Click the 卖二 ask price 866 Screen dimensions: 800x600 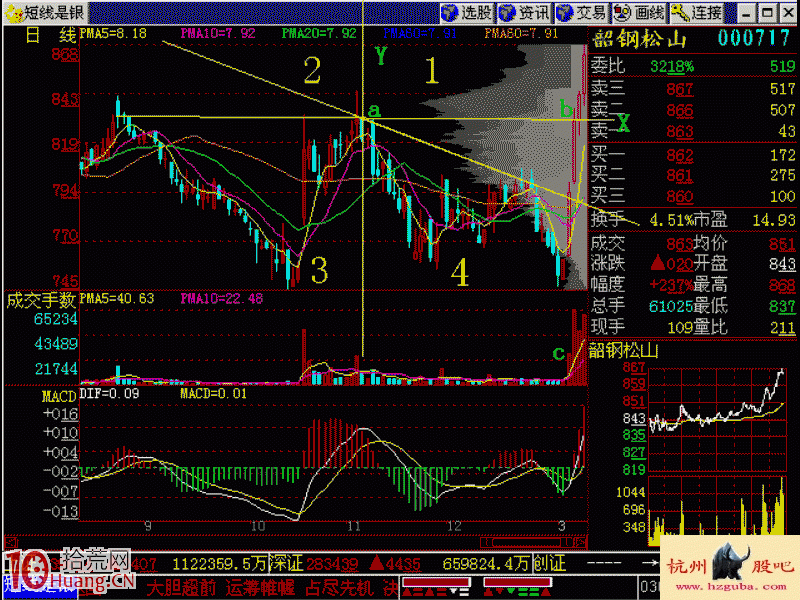(680, 110)
